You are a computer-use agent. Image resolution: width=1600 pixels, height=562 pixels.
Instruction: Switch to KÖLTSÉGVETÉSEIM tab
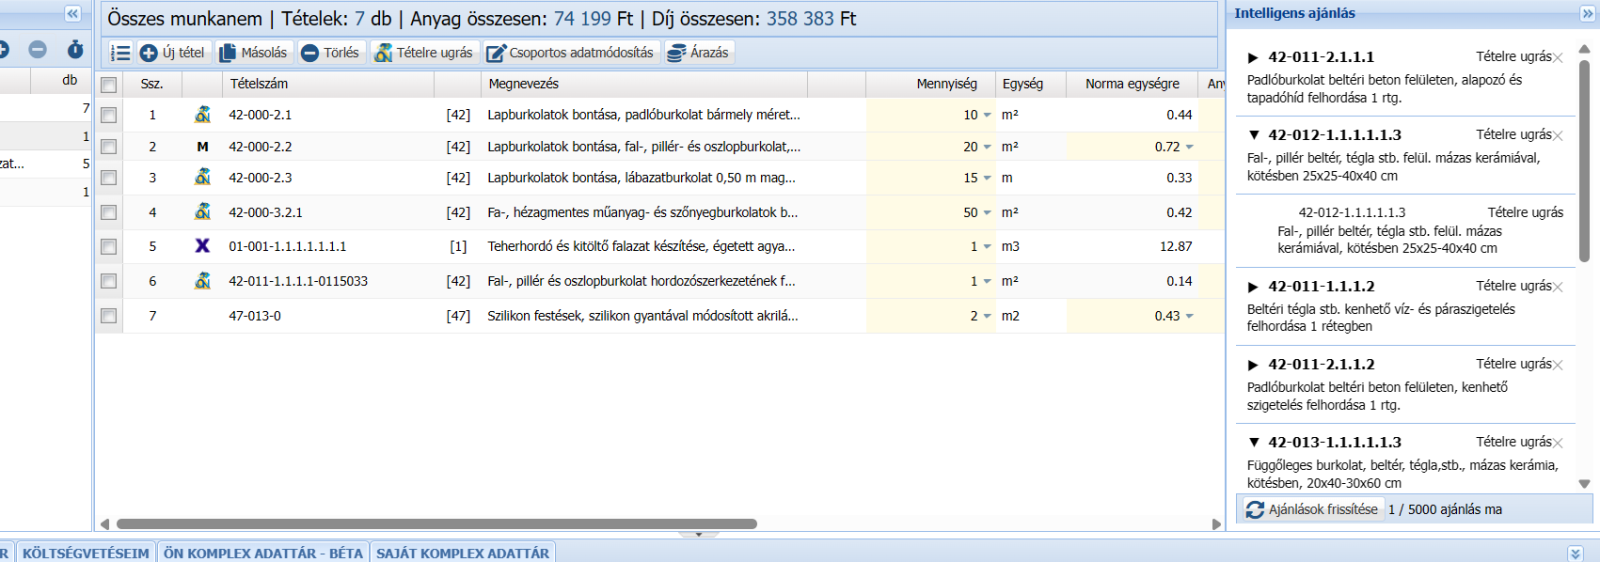click(86, 553)
